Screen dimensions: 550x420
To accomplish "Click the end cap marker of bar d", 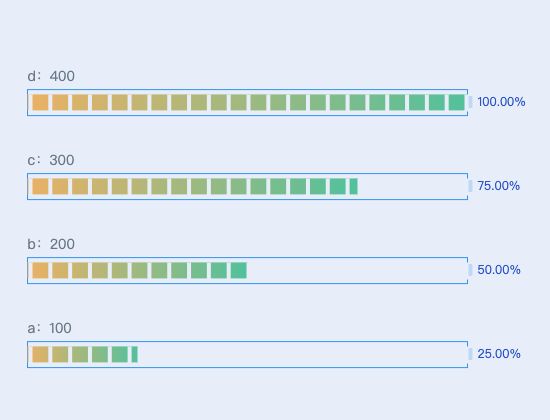I will click(470, 102).
